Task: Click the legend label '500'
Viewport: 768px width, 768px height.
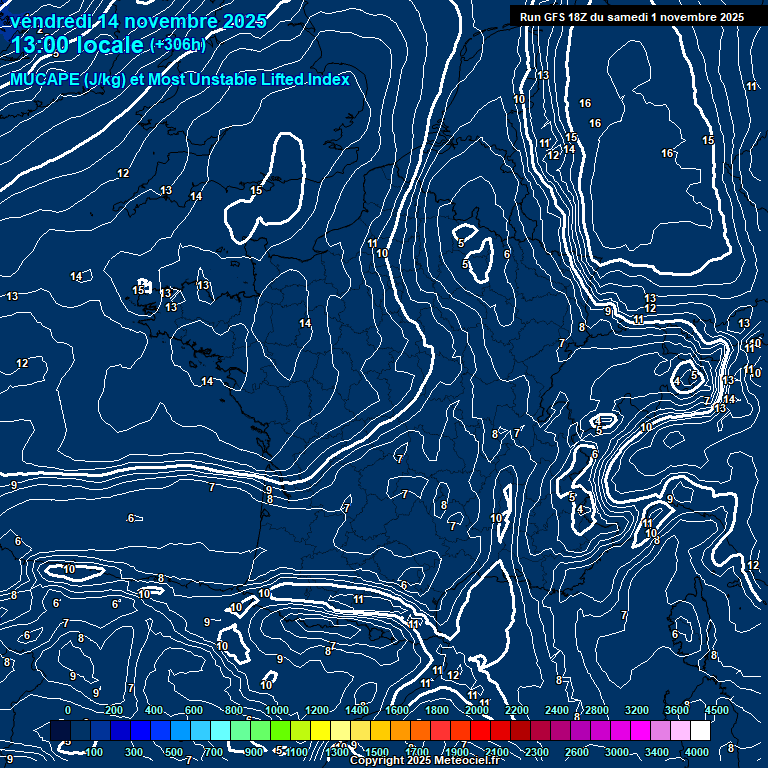Action: pos(174,752)
